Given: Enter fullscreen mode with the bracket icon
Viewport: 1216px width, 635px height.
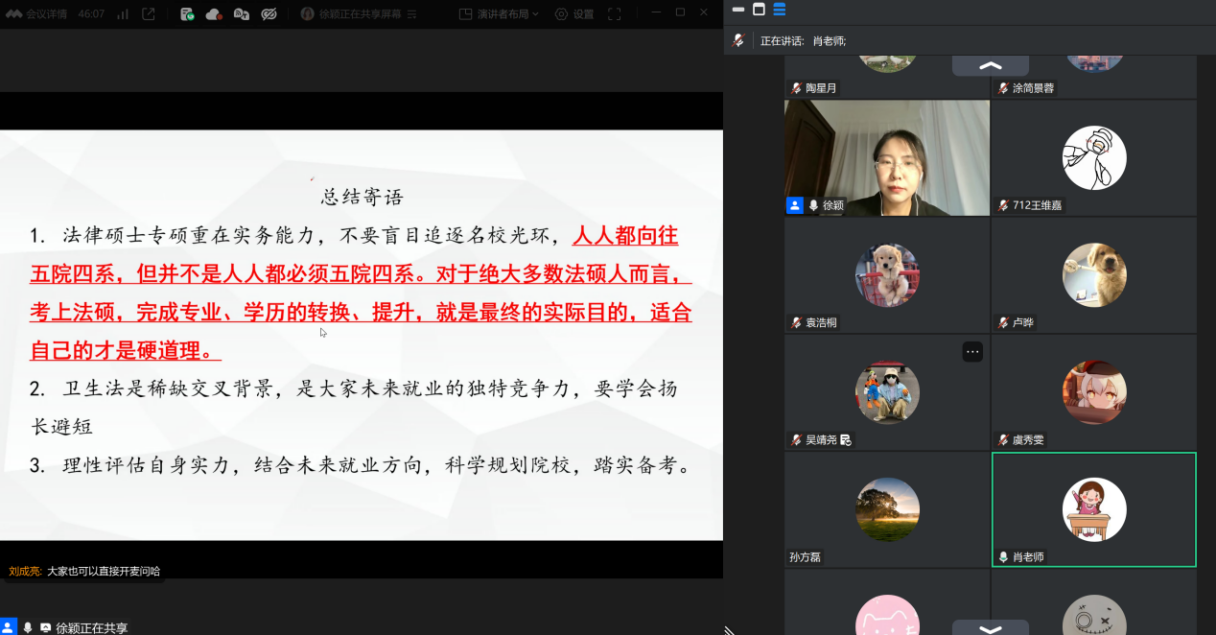Looking at the screenshot, I should (614, 14).
